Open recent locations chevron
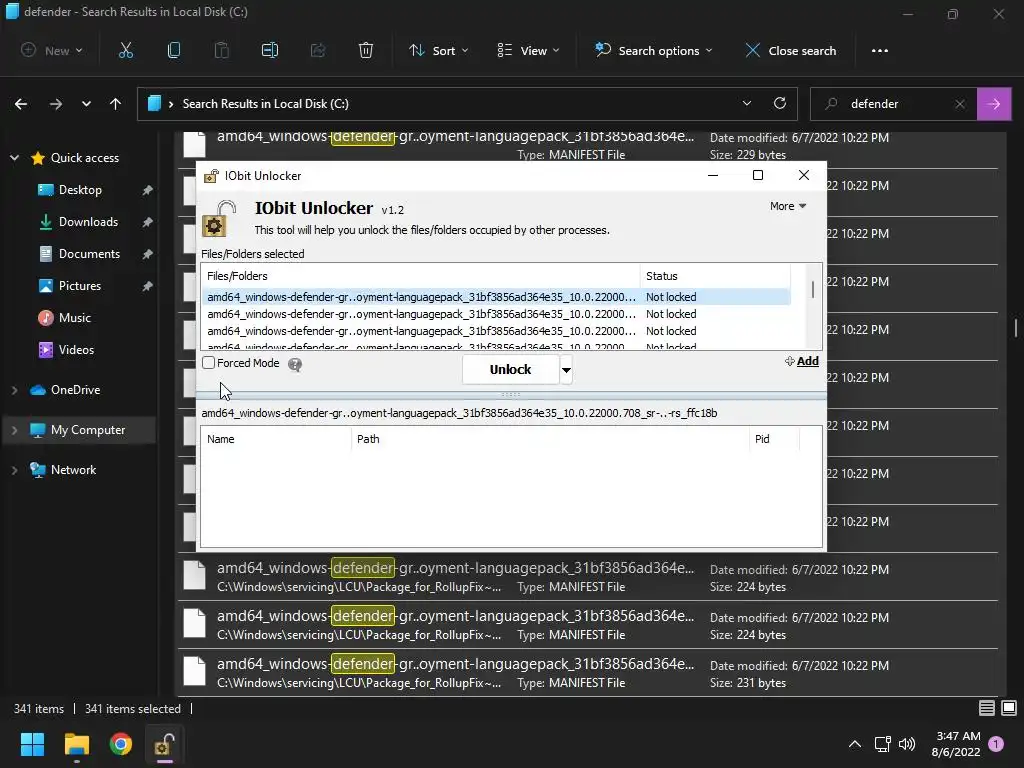 click(x=86, y=104)
